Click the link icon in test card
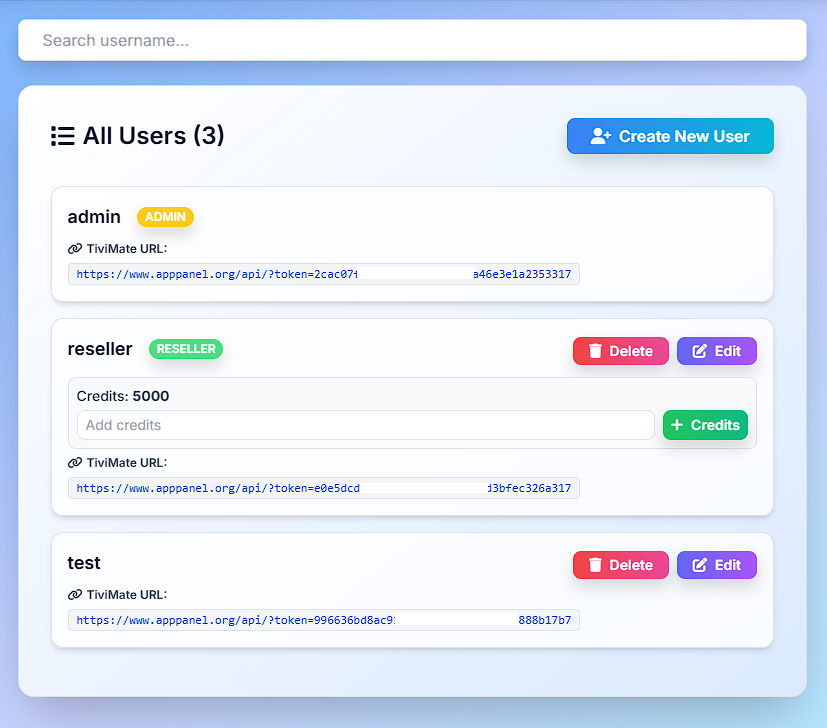Screen dimensions: 827x728 [x=75, y=595]
